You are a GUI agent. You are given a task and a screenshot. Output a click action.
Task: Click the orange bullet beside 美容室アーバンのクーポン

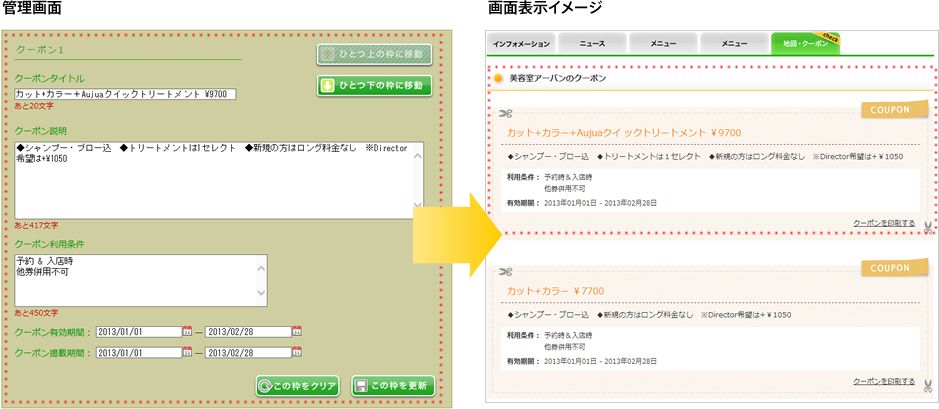pos(498,78)
